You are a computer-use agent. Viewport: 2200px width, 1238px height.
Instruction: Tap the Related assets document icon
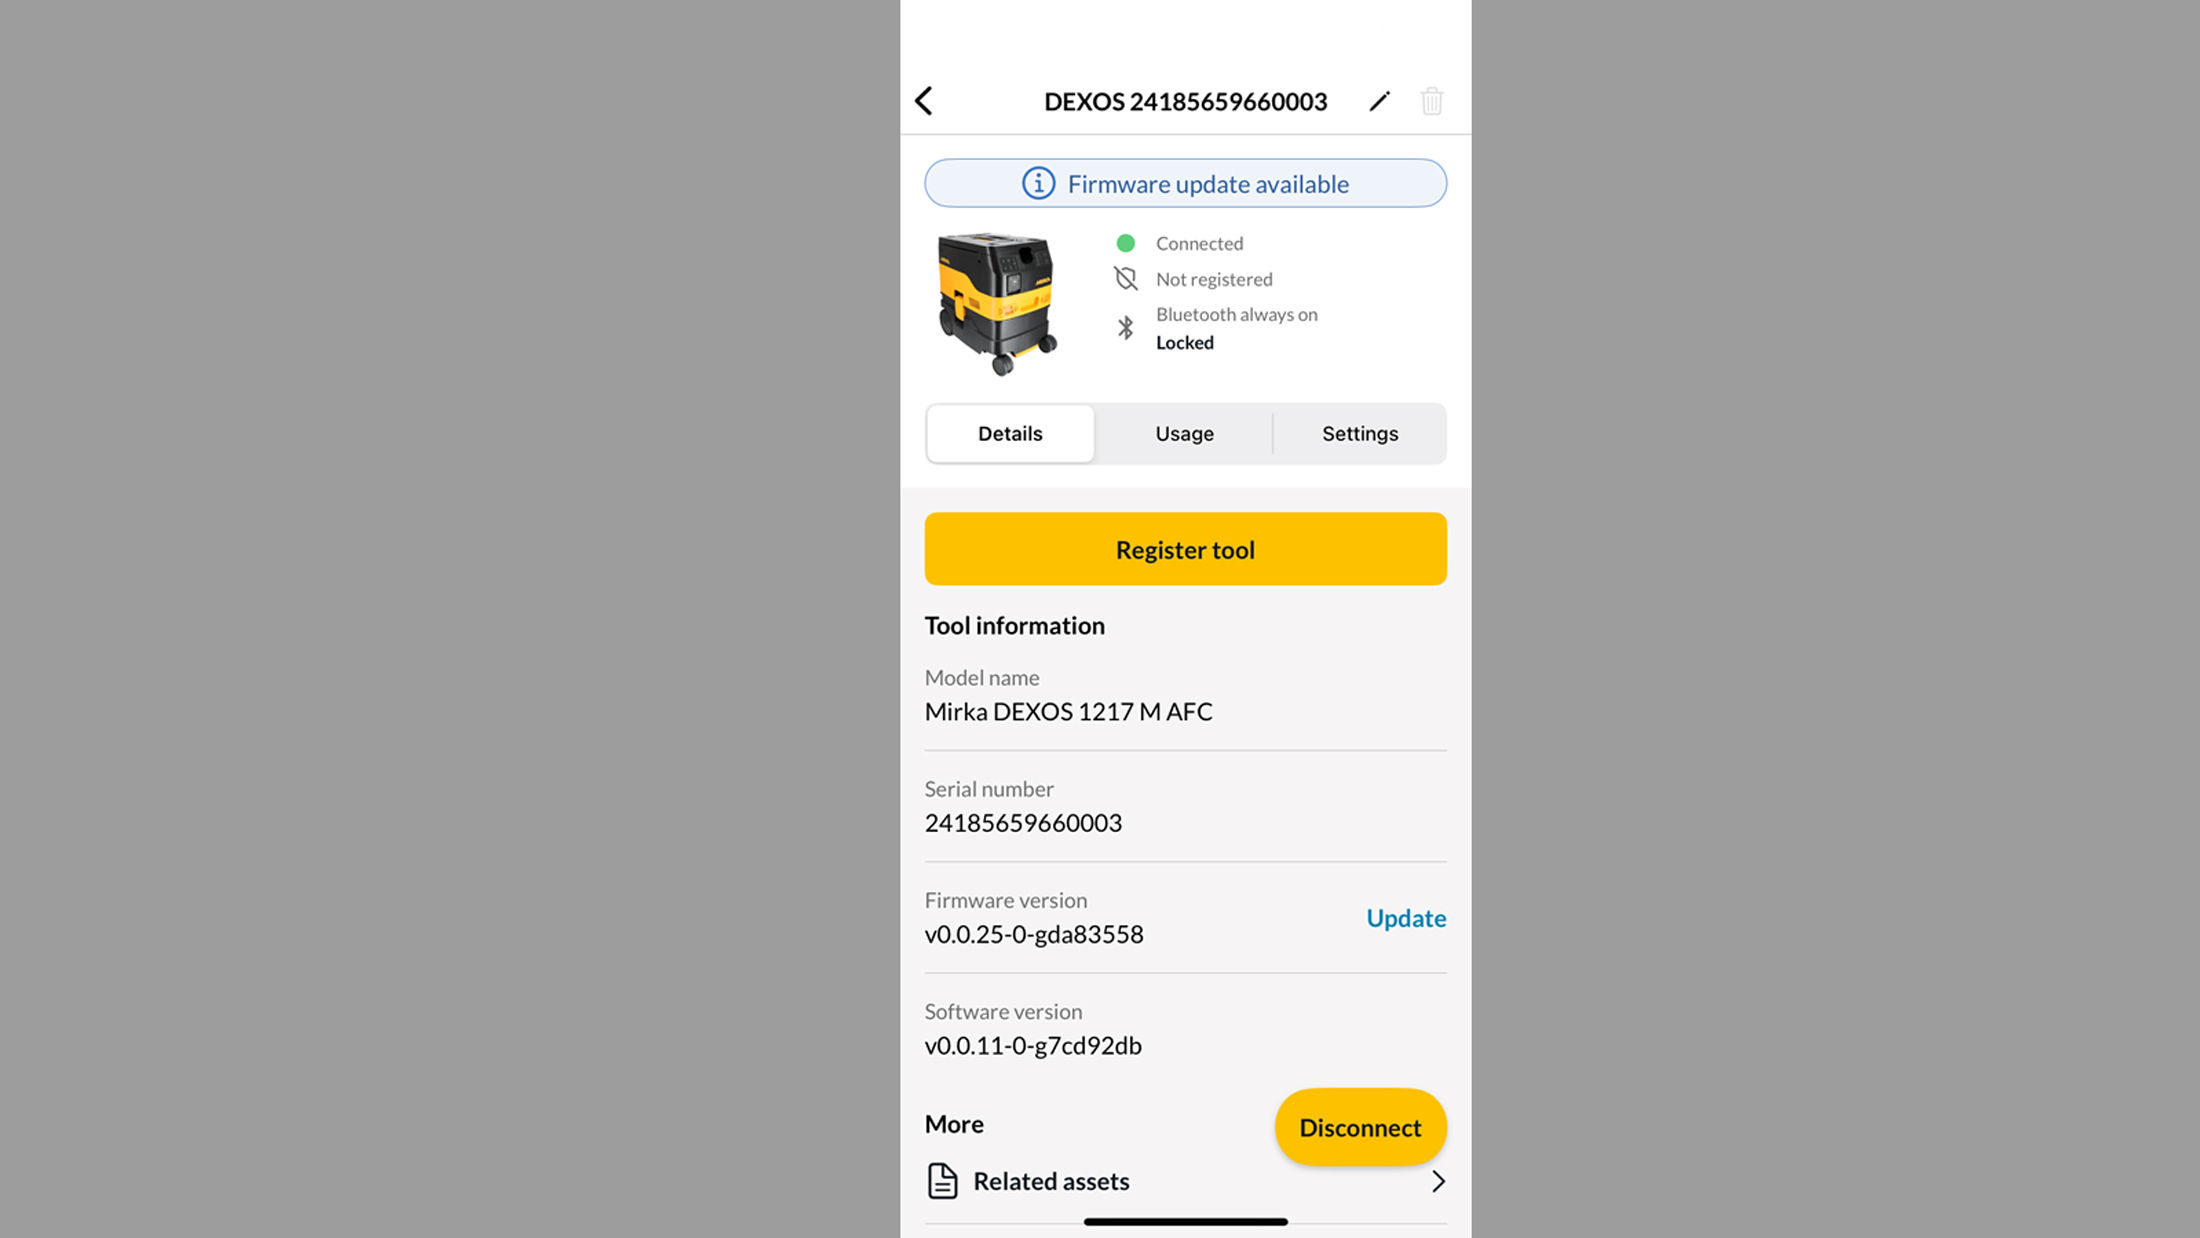point(942,1181)
